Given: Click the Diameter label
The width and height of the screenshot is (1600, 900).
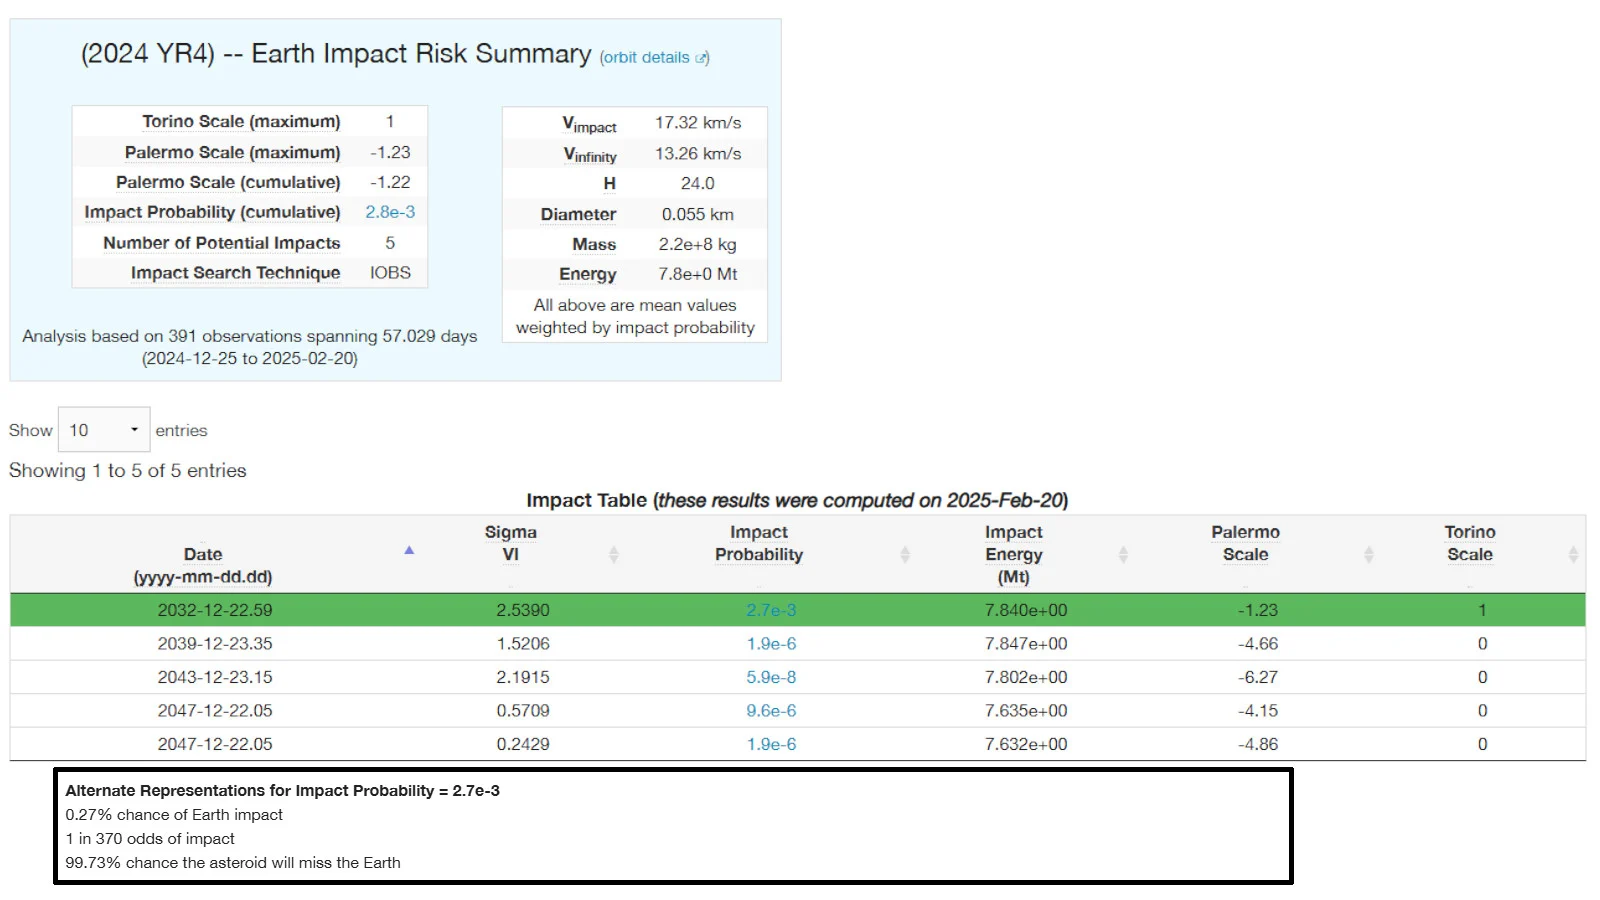Looking at the screenshot, I should (578, 214).
